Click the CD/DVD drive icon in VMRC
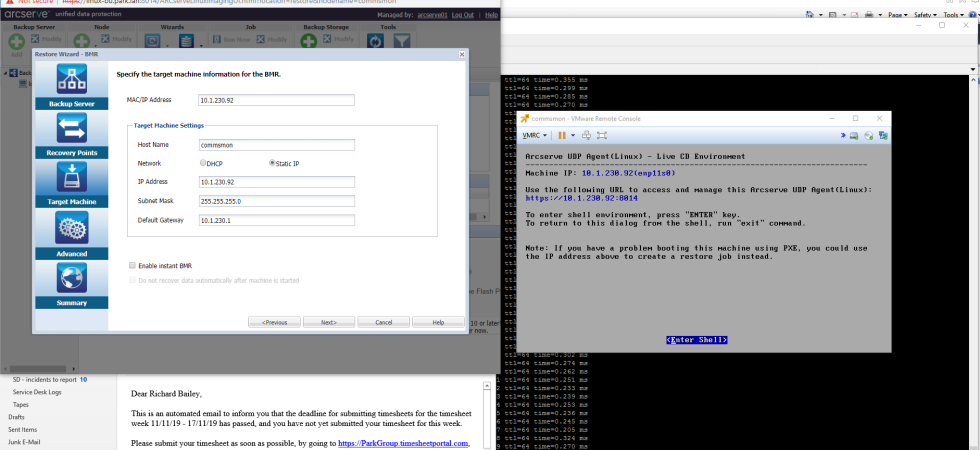Image resolution: width=980 pixels, height=450 pixels. click(x=869, y=135)
